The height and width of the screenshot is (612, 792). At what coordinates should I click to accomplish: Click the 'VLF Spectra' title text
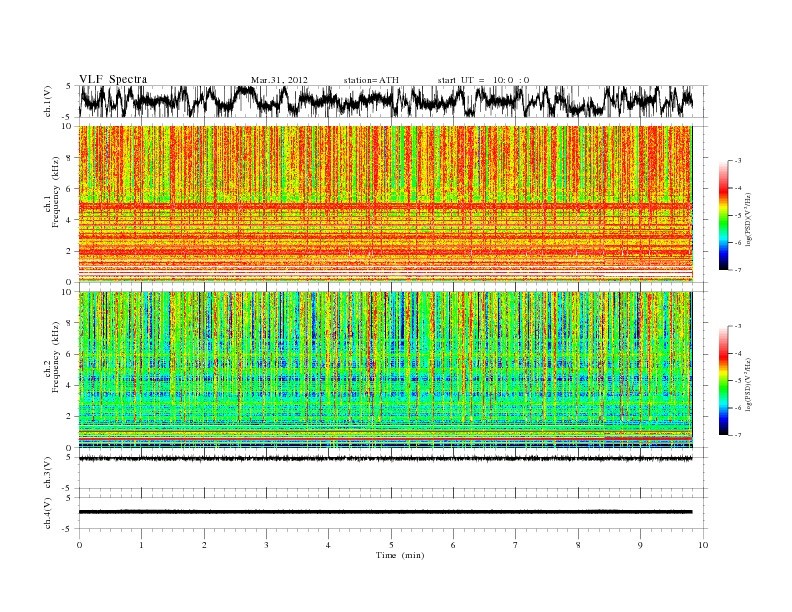pyautogui.click(x=113, y=79)
